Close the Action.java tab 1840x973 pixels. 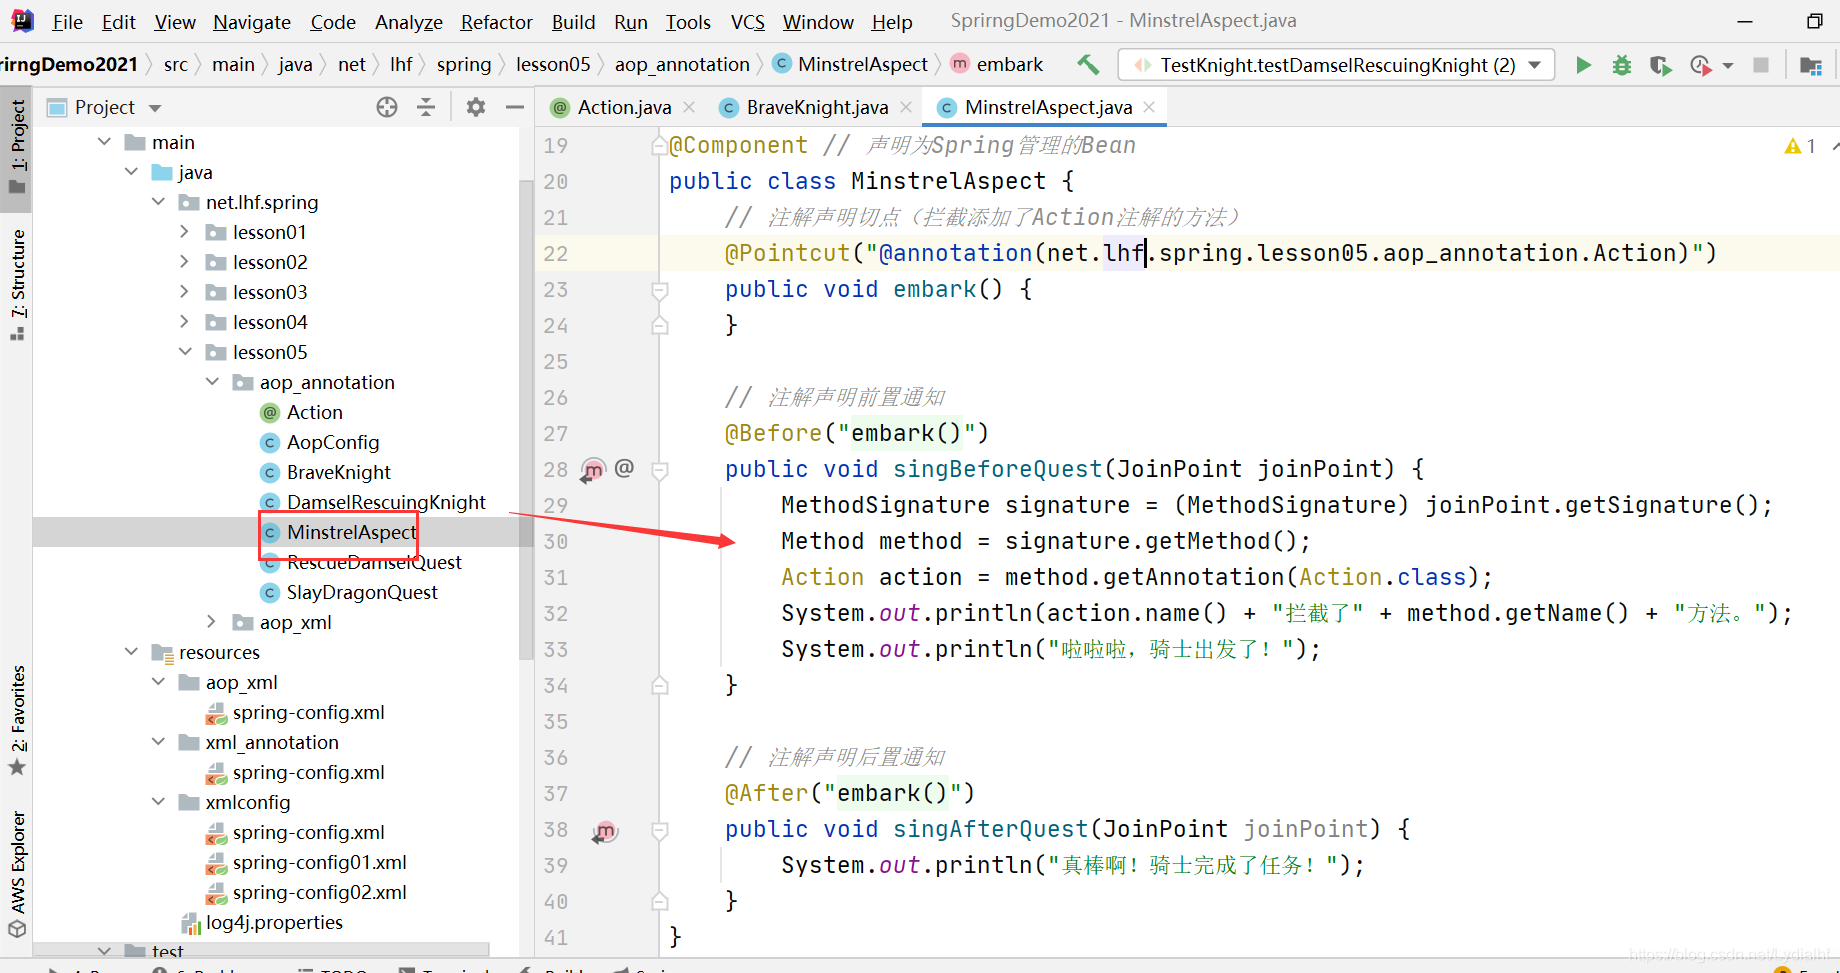coord(689,107)
